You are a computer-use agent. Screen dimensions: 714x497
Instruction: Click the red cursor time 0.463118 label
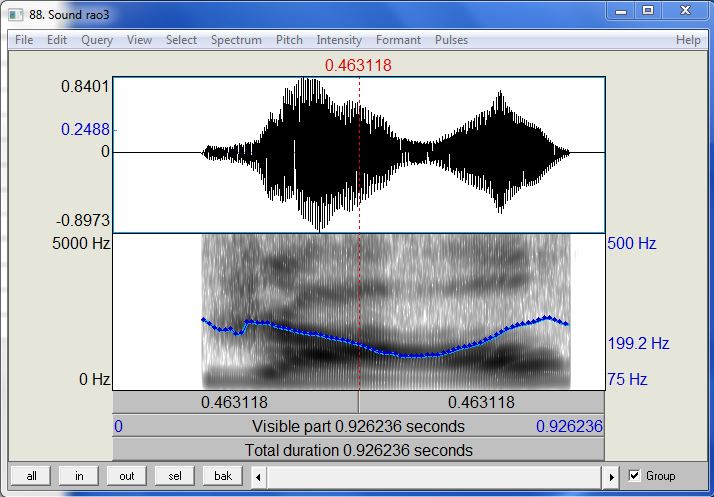(x=358, y=66)
